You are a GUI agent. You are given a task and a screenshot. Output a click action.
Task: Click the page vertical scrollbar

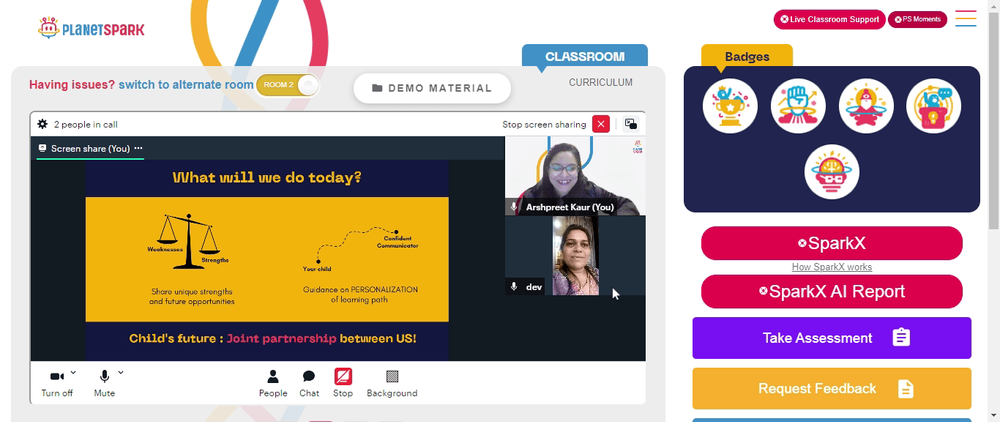994,120
